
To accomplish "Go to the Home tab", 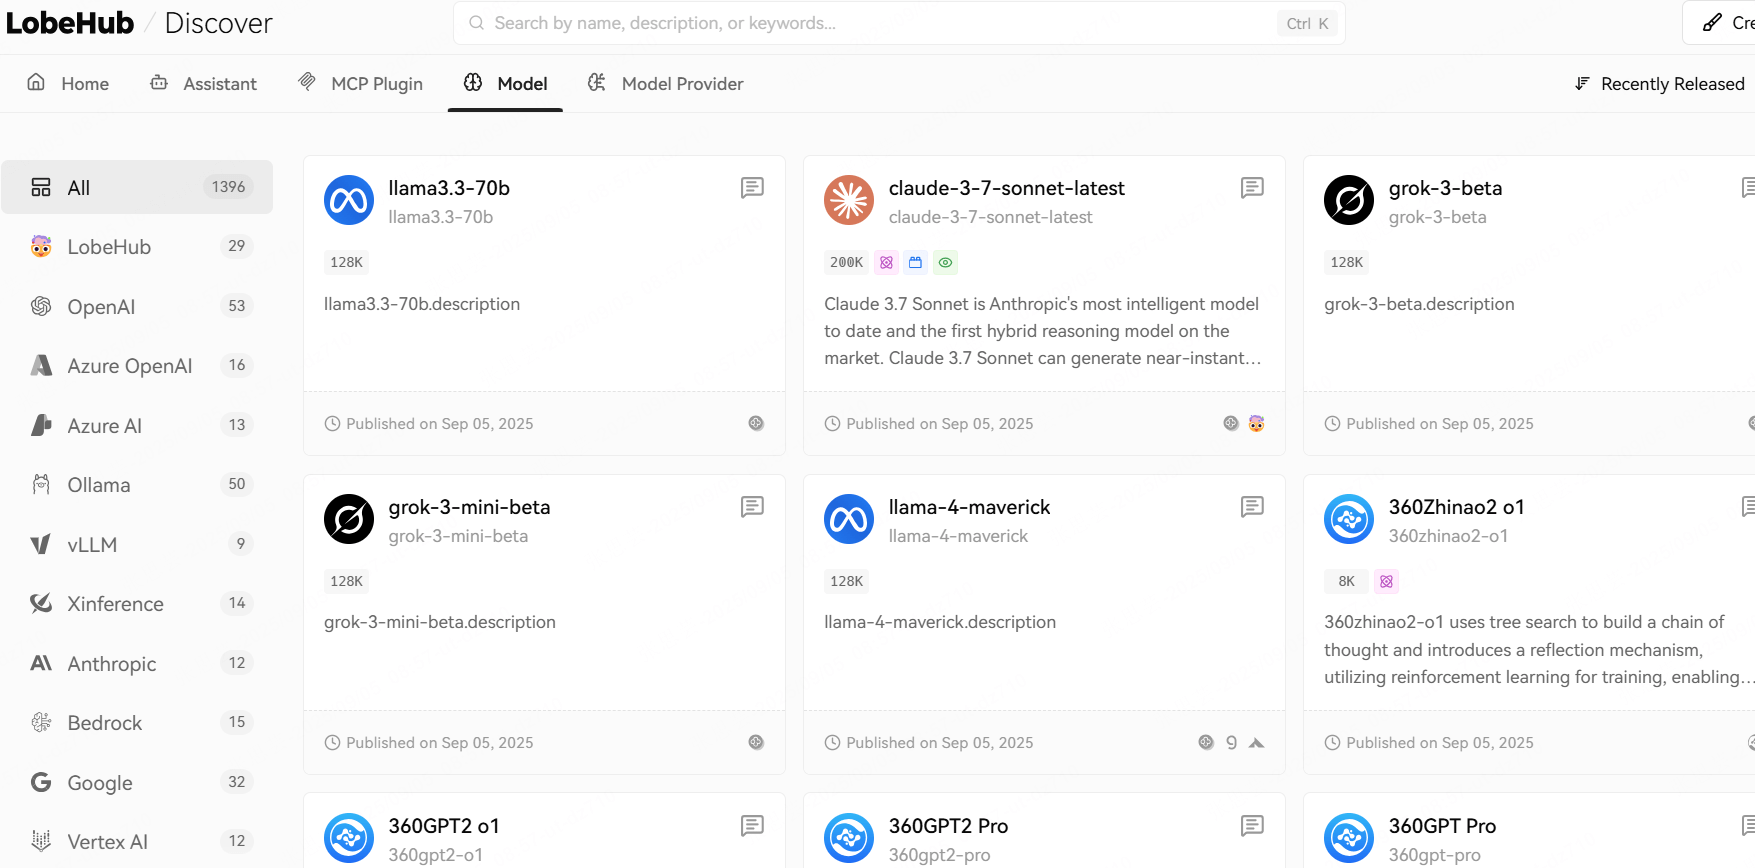I will (x=68, y=83).
